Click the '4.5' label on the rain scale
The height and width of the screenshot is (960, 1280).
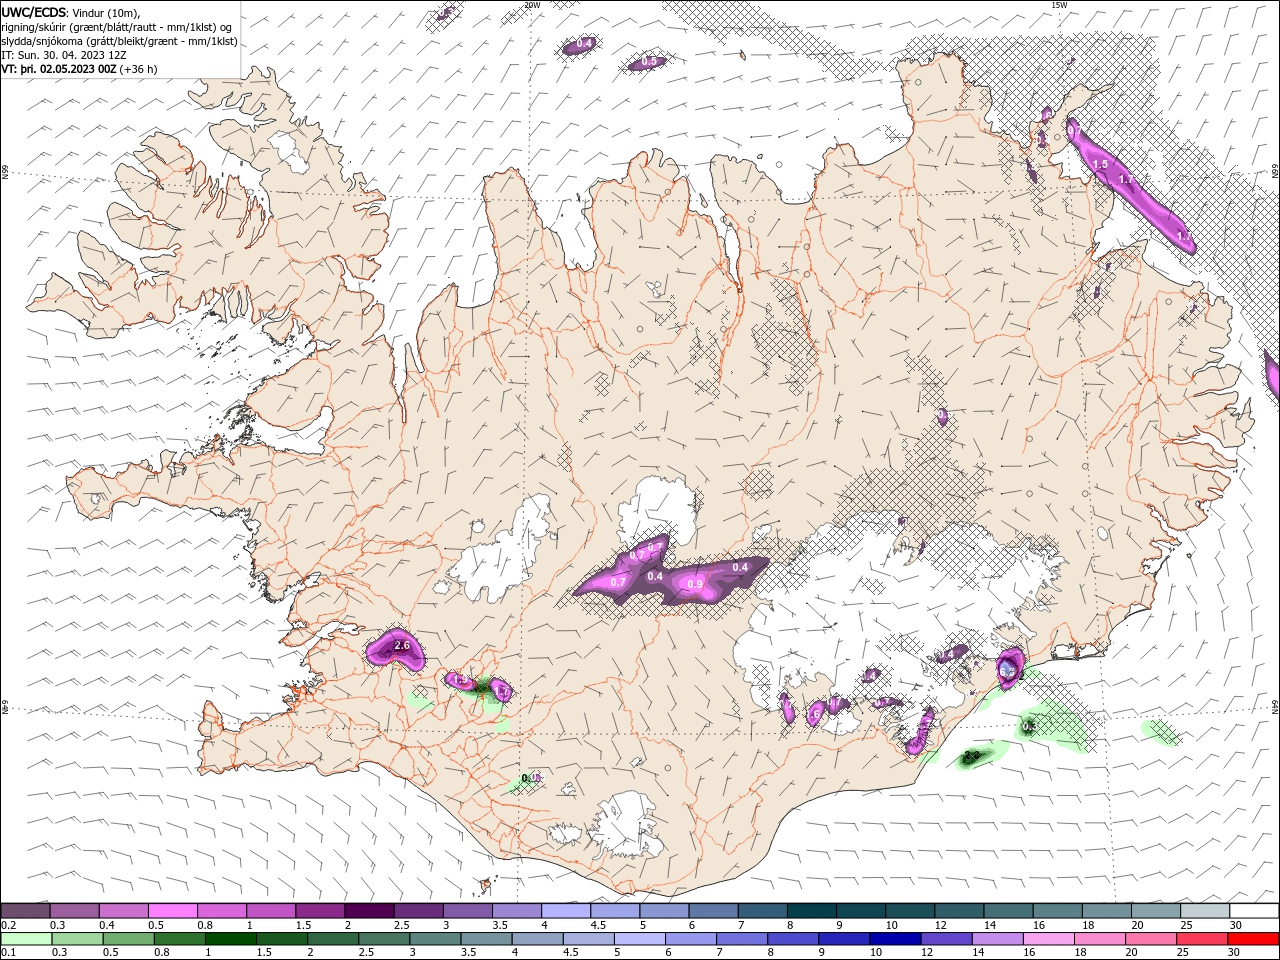tap(570, 953)
